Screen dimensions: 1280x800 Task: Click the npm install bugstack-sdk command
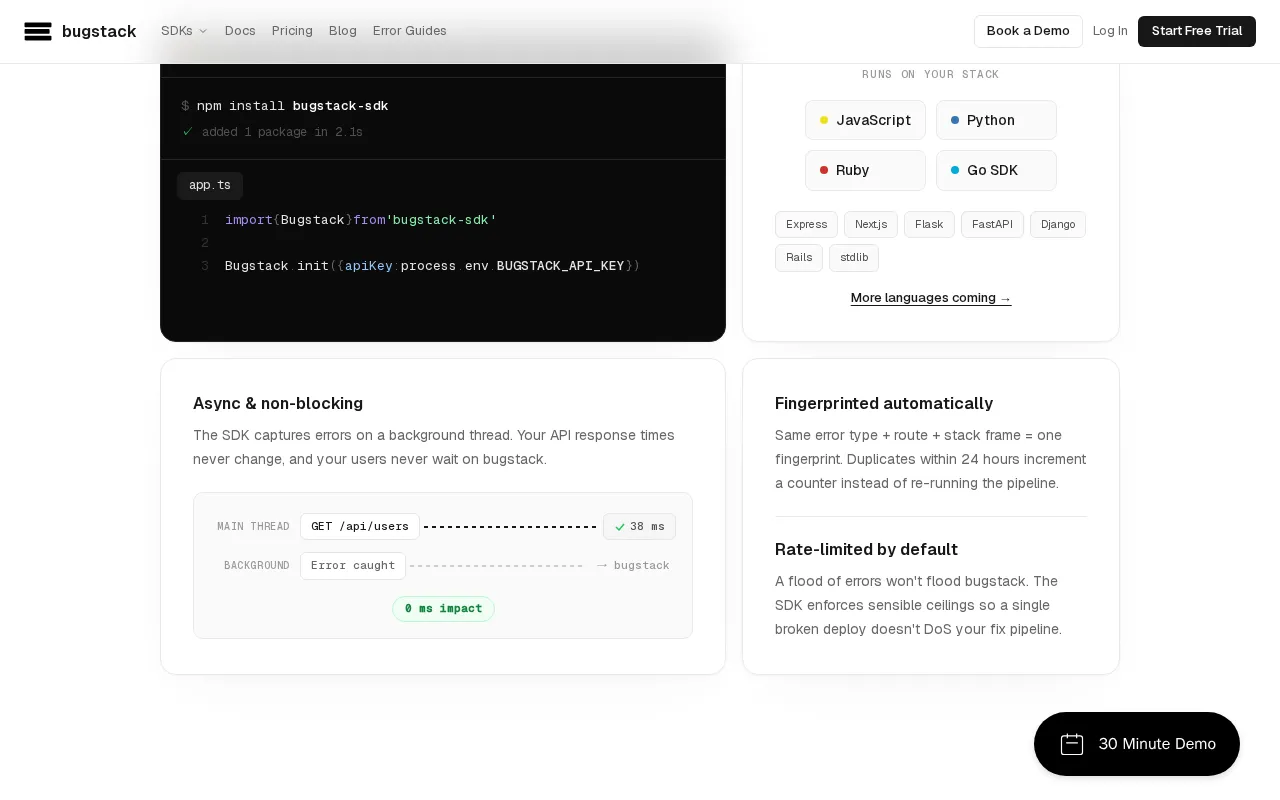292,106
